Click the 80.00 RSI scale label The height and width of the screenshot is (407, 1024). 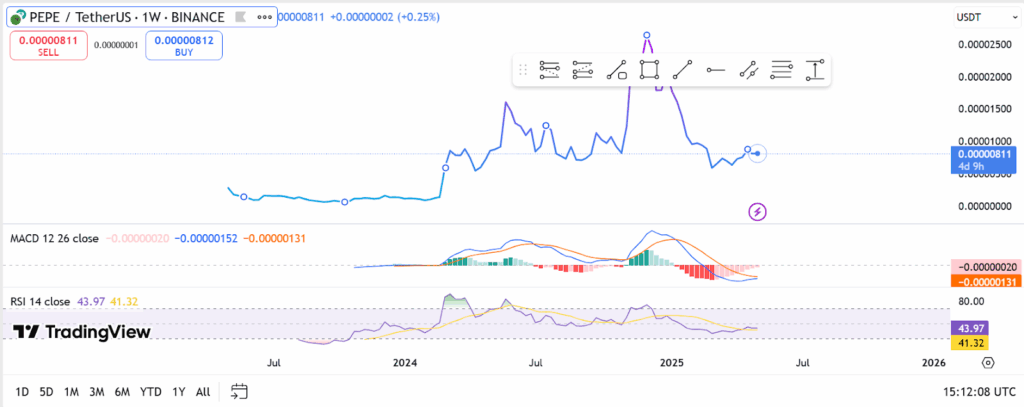pos(972,301)
